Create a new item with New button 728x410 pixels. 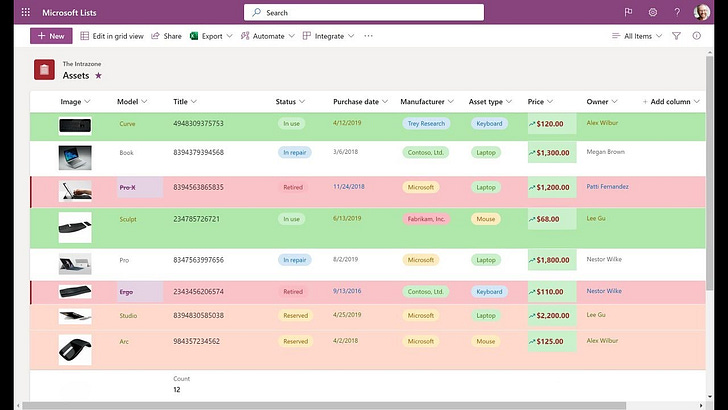pyautogui.click(x=51, y=36)
